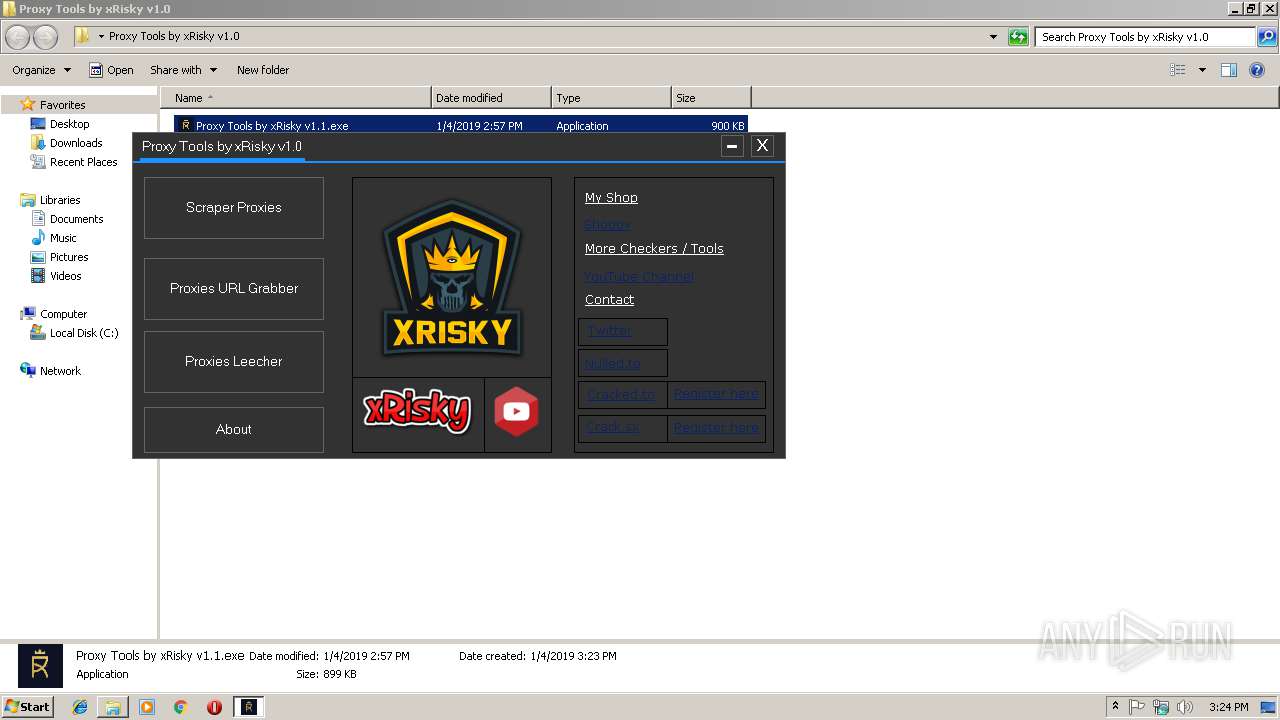Click the Contact heading
The width and height of the screenshot is (1280, 720).
point(609,300)
